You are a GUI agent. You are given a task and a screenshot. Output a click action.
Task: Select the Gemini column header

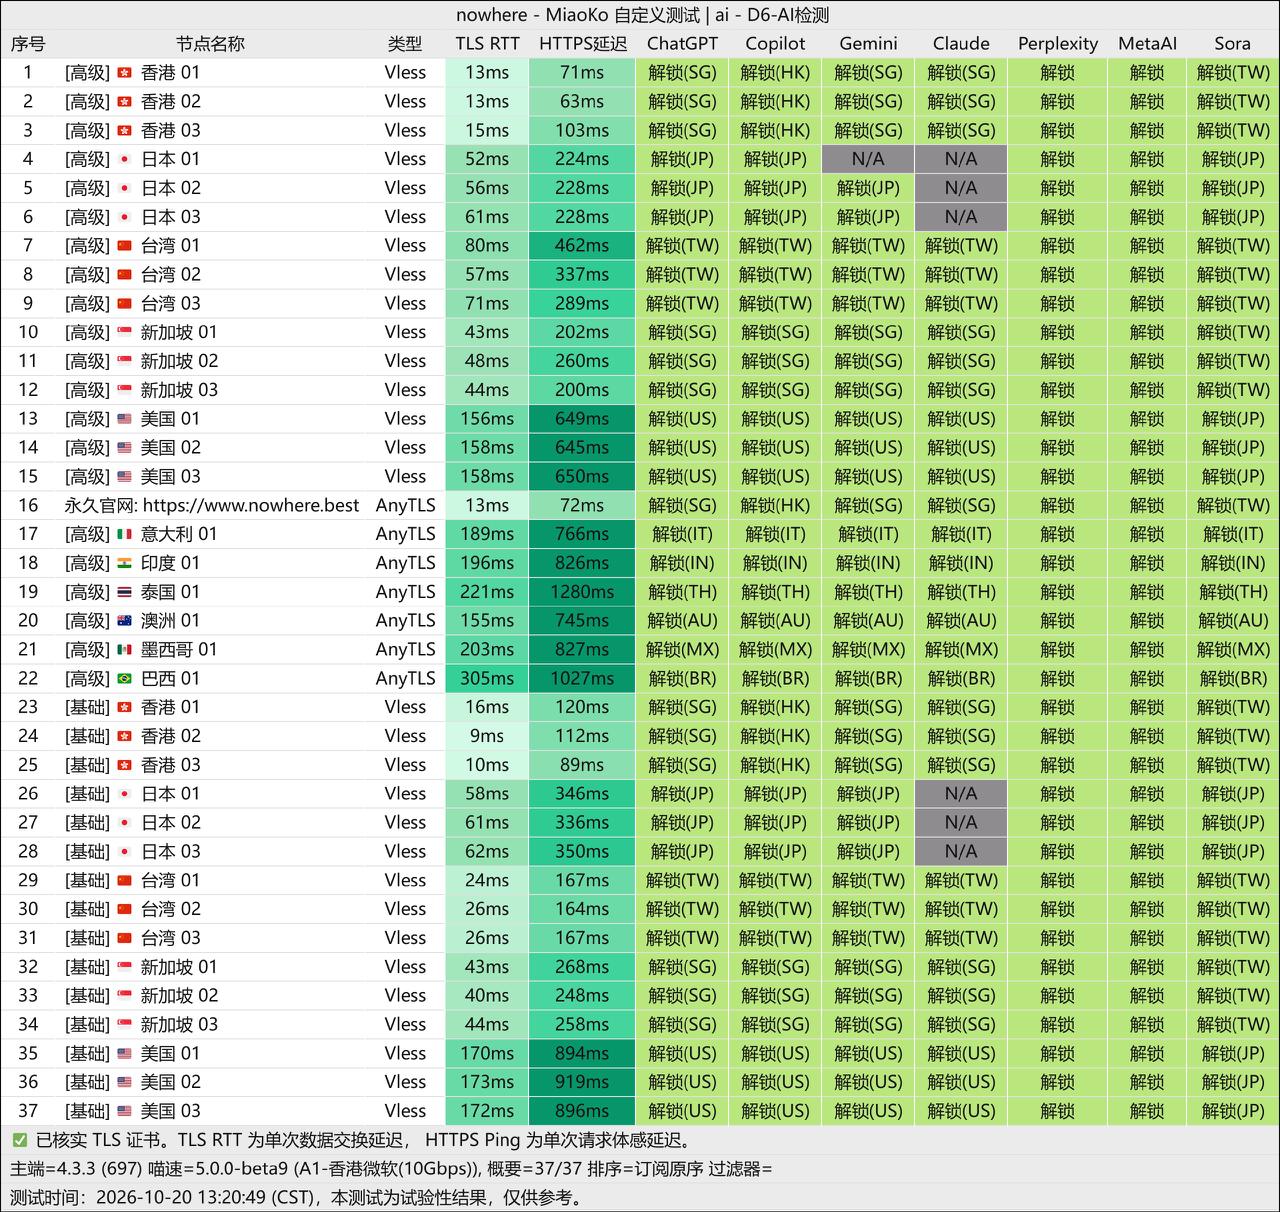click(x=868, y=44)
